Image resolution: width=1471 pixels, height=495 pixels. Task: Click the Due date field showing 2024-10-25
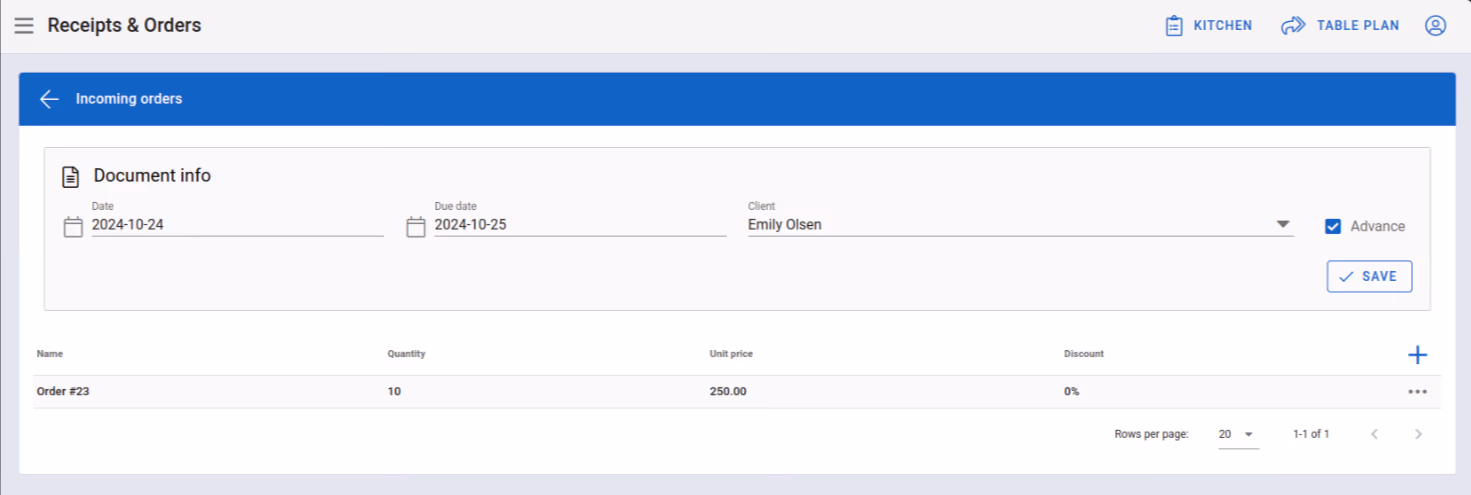[580, 225]
